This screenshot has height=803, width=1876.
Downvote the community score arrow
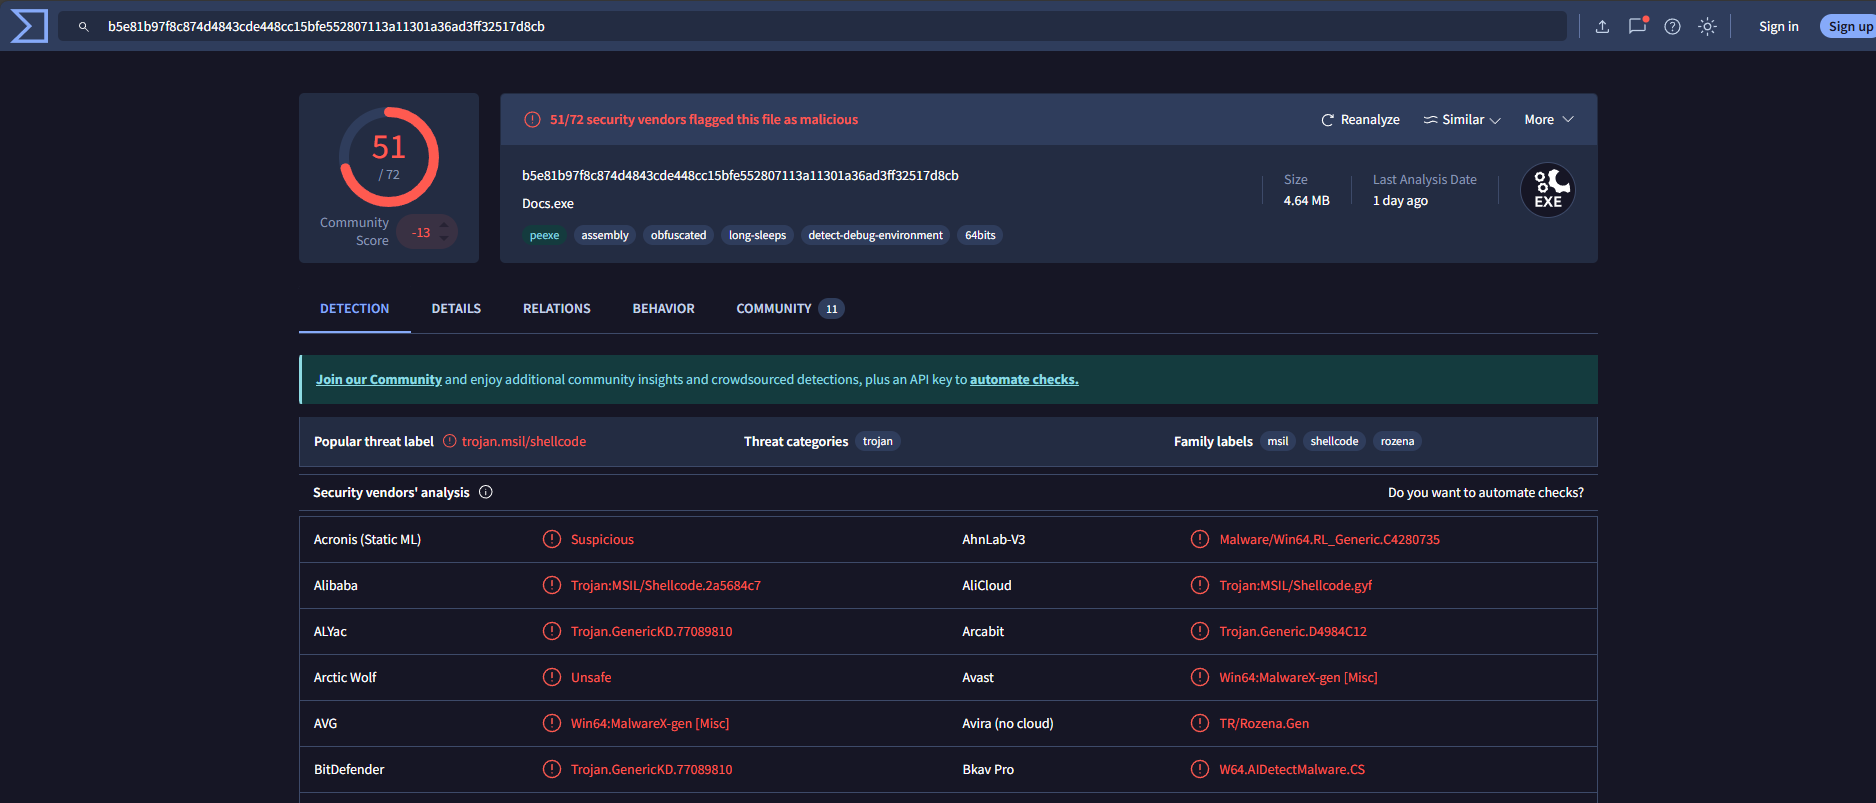(445, 240)
